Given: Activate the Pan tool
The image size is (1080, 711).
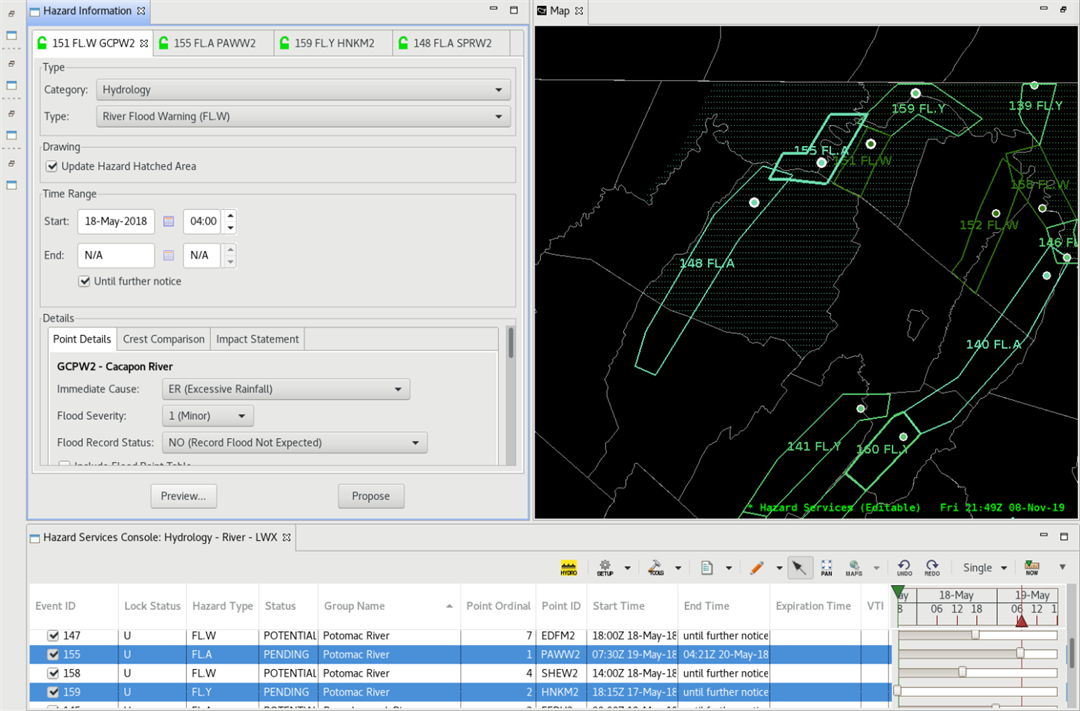Looking at the screenshot, I should [x=827, y=568].
